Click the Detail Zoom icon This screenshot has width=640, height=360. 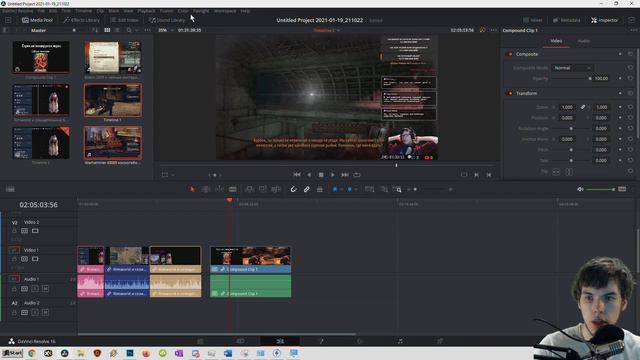[384, 189]
